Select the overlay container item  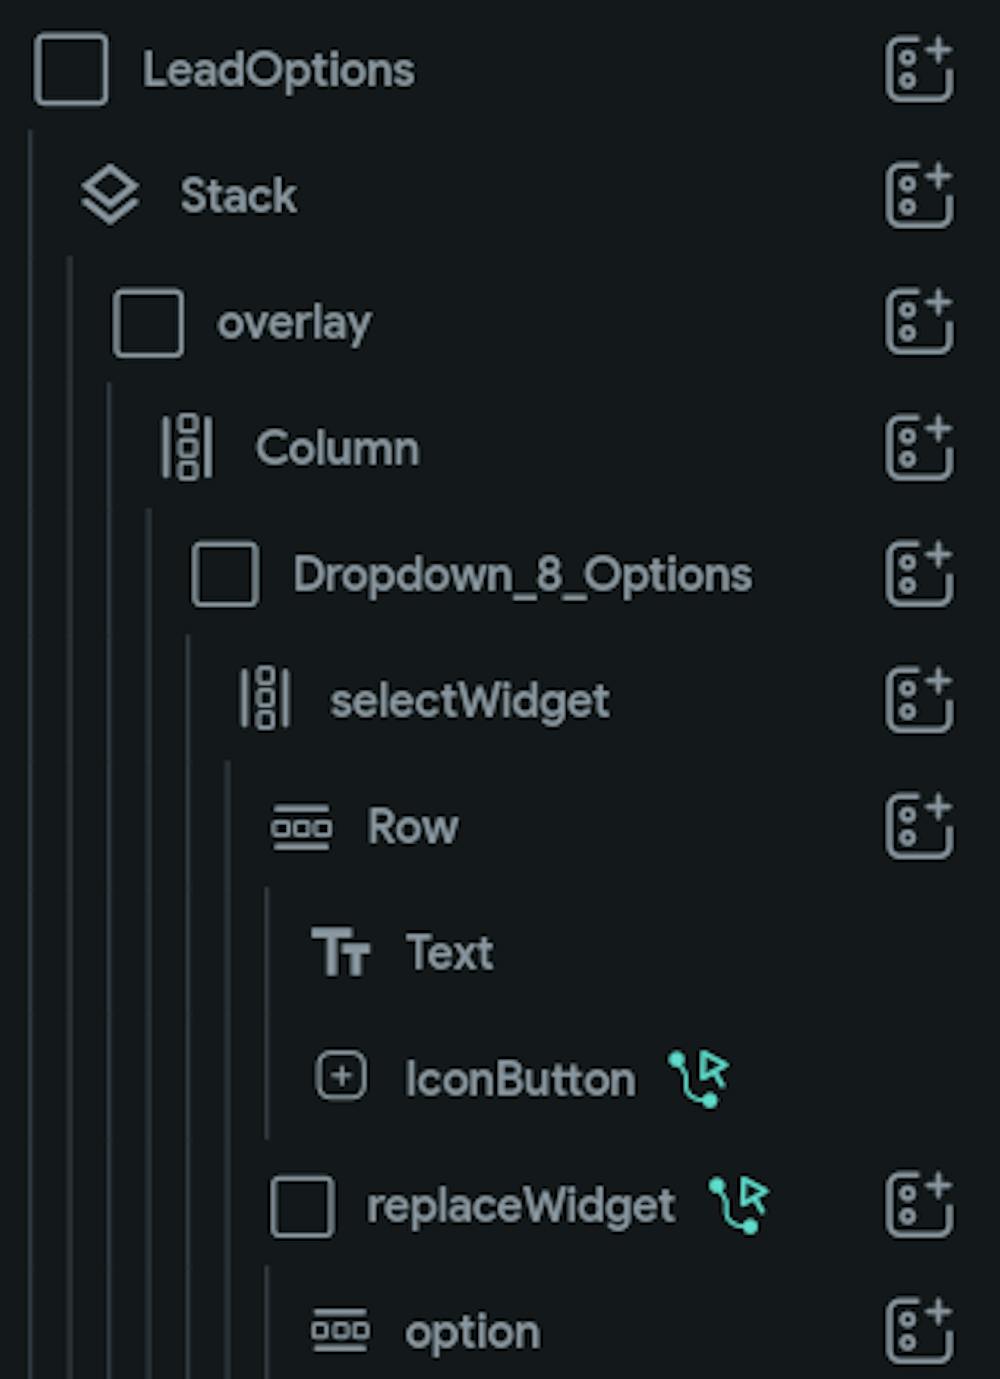pyautogui.click(x=293, y=323)
